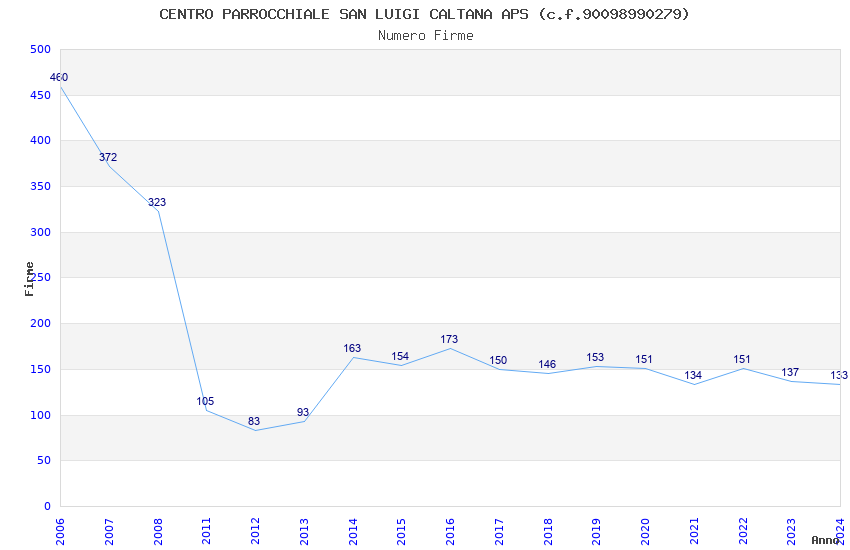The image size is (850, 550).
Task: Click the x-axis year label 2012
Action: point(255,531)
